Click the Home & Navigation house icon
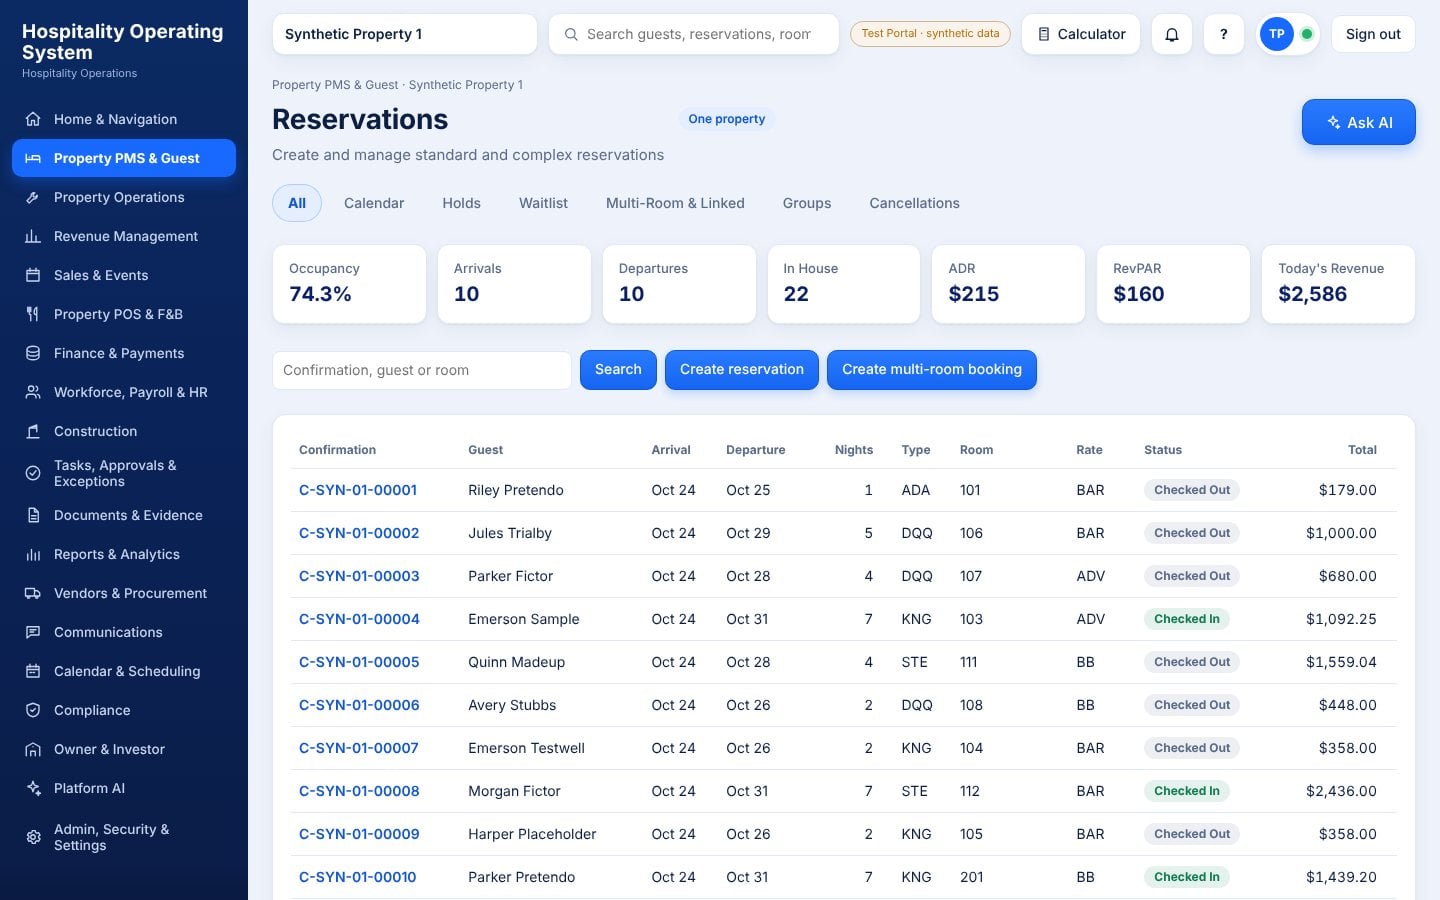1440x900 pixels. coord(33,119)
